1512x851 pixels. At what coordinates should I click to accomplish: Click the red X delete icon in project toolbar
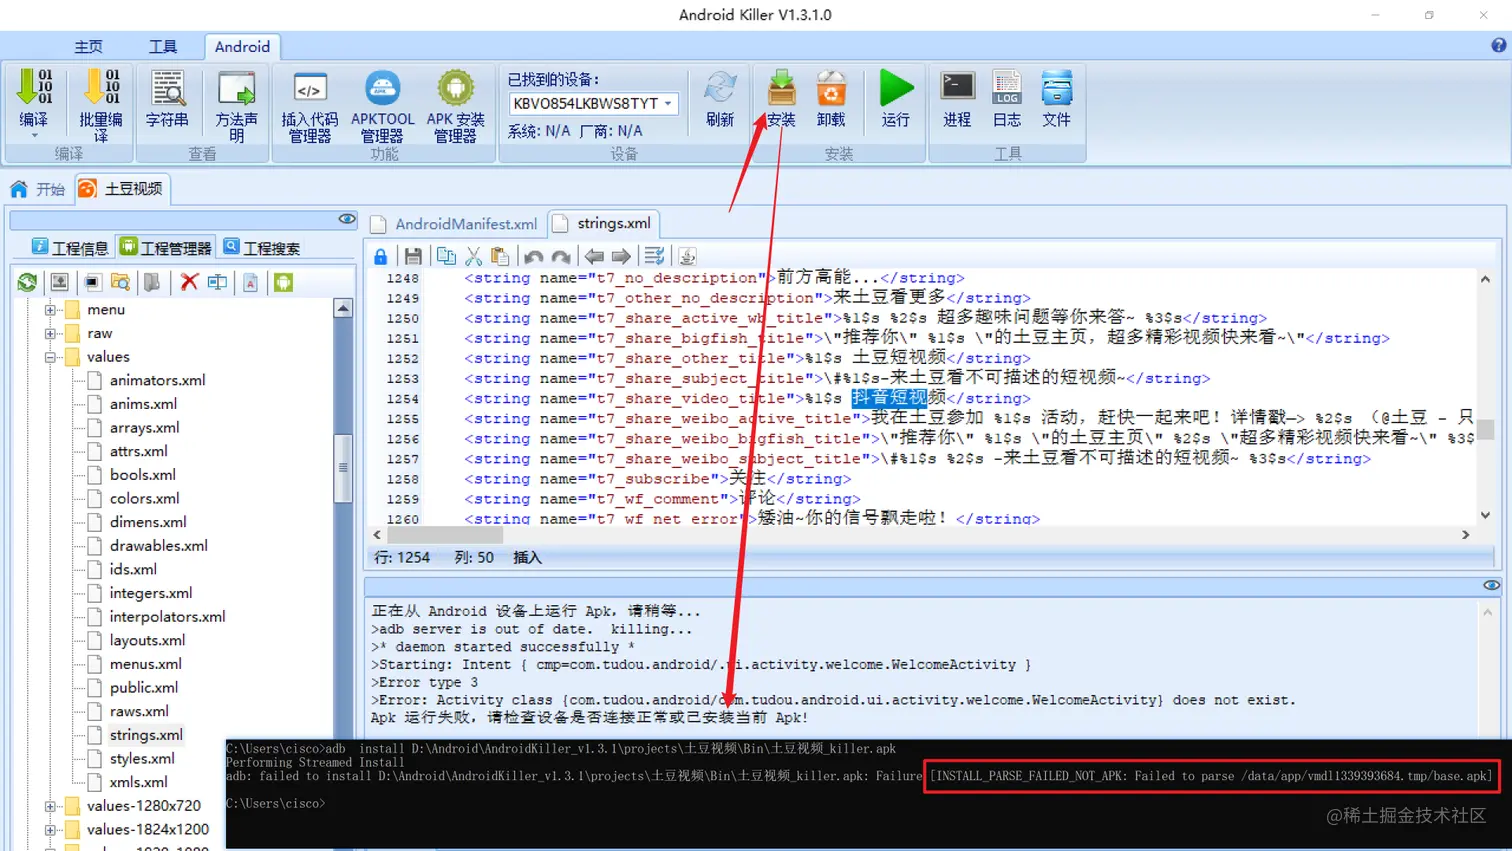[189, 282]
